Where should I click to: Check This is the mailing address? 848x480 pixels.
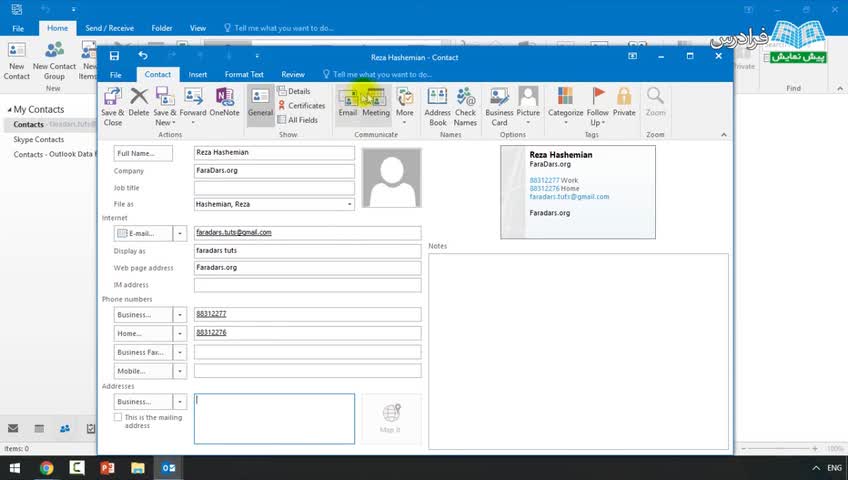(x=118, y=417)
